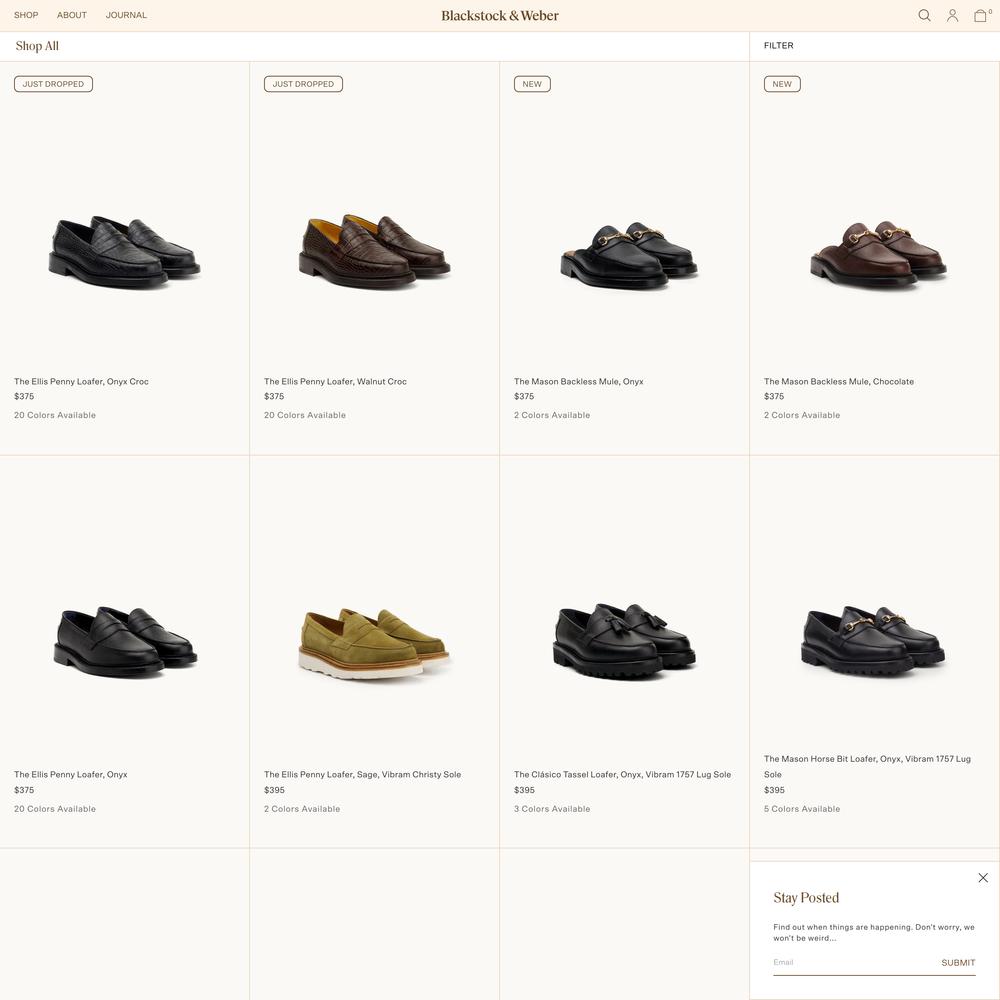Close the Stay Posted popup
Viewport: 1000px width, 1000px height.
983,878
